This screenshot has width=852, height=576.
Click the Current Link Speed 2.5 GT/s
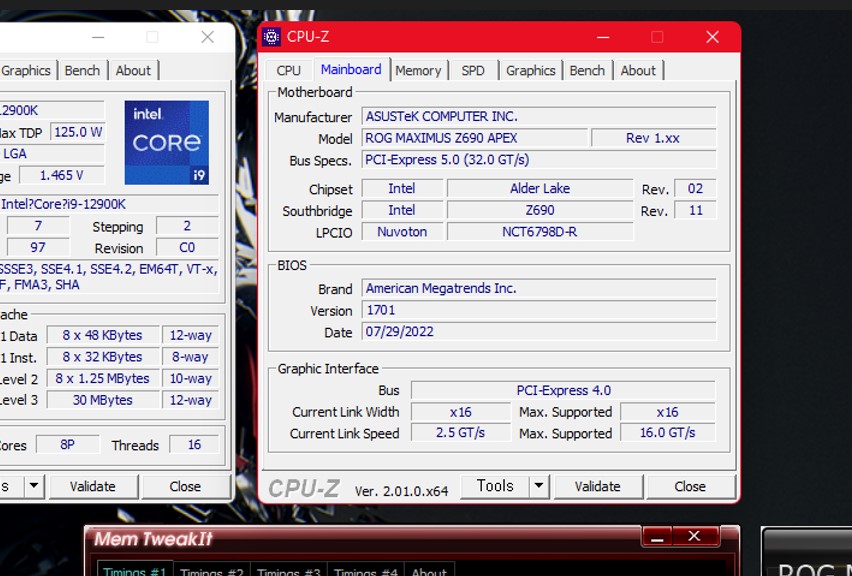point(461,433)
